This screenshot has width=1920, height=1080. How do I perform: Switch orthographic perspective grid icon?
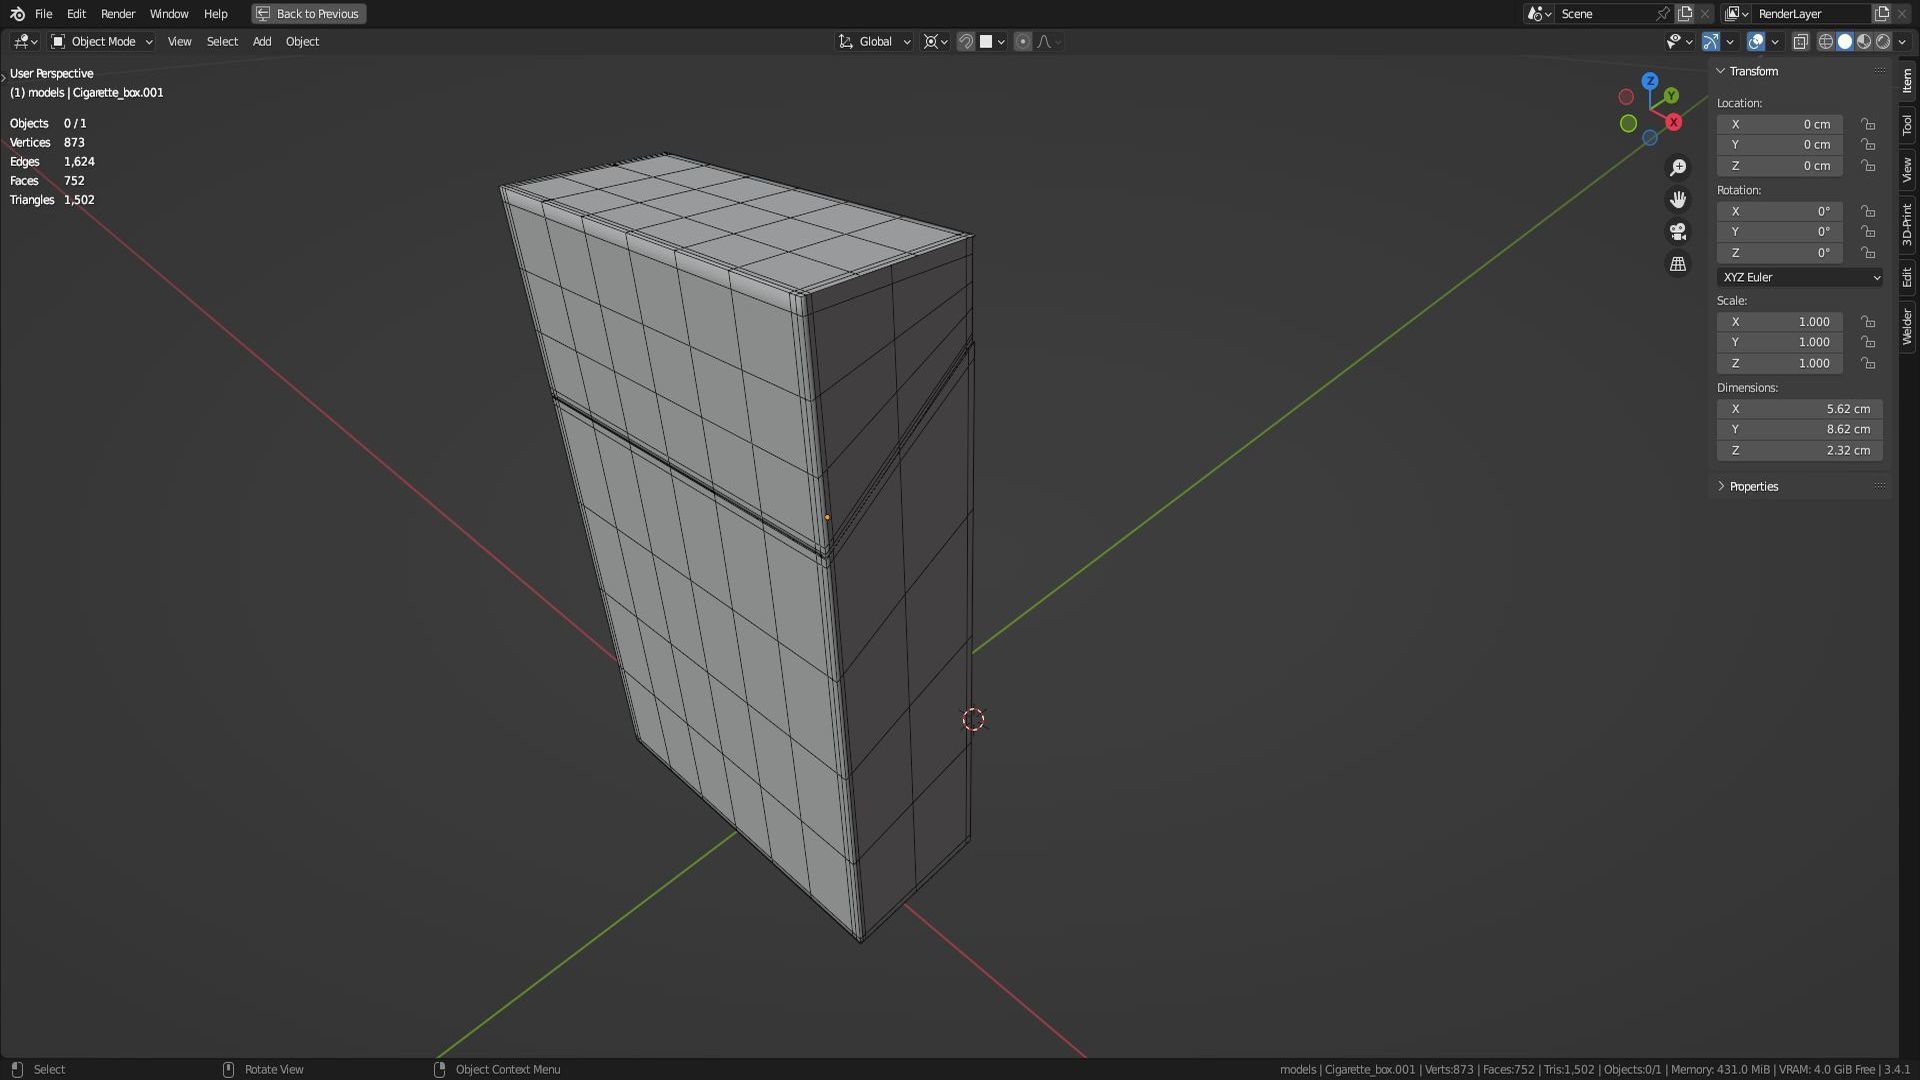(1678, 264)
